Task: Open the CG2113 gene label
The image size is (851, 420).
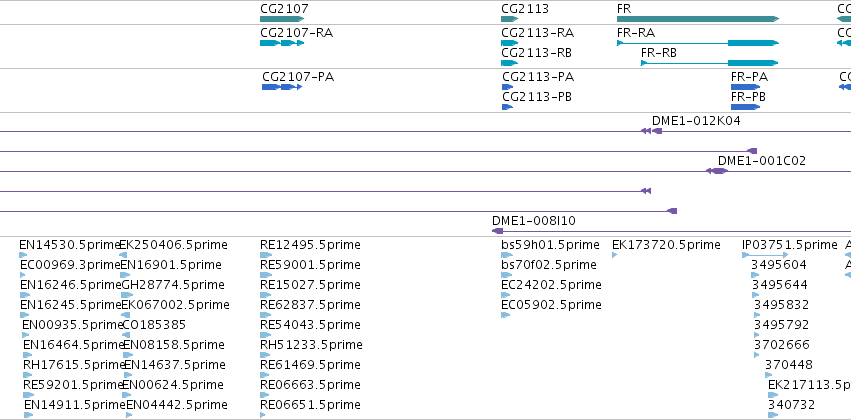Action: point(525,9)
